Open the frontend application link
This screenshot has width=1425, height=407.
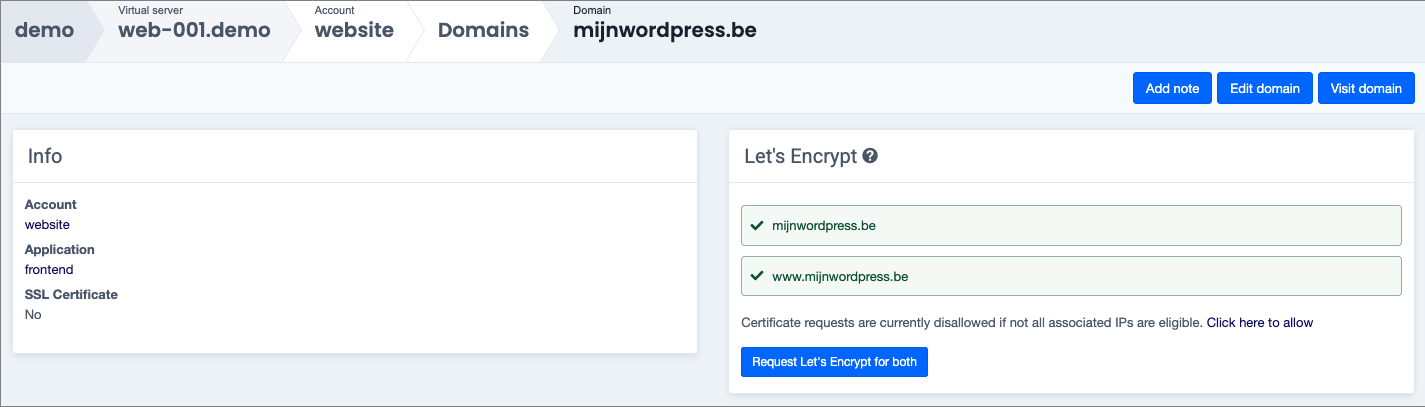pyautogui.click(x=49, y=270)
